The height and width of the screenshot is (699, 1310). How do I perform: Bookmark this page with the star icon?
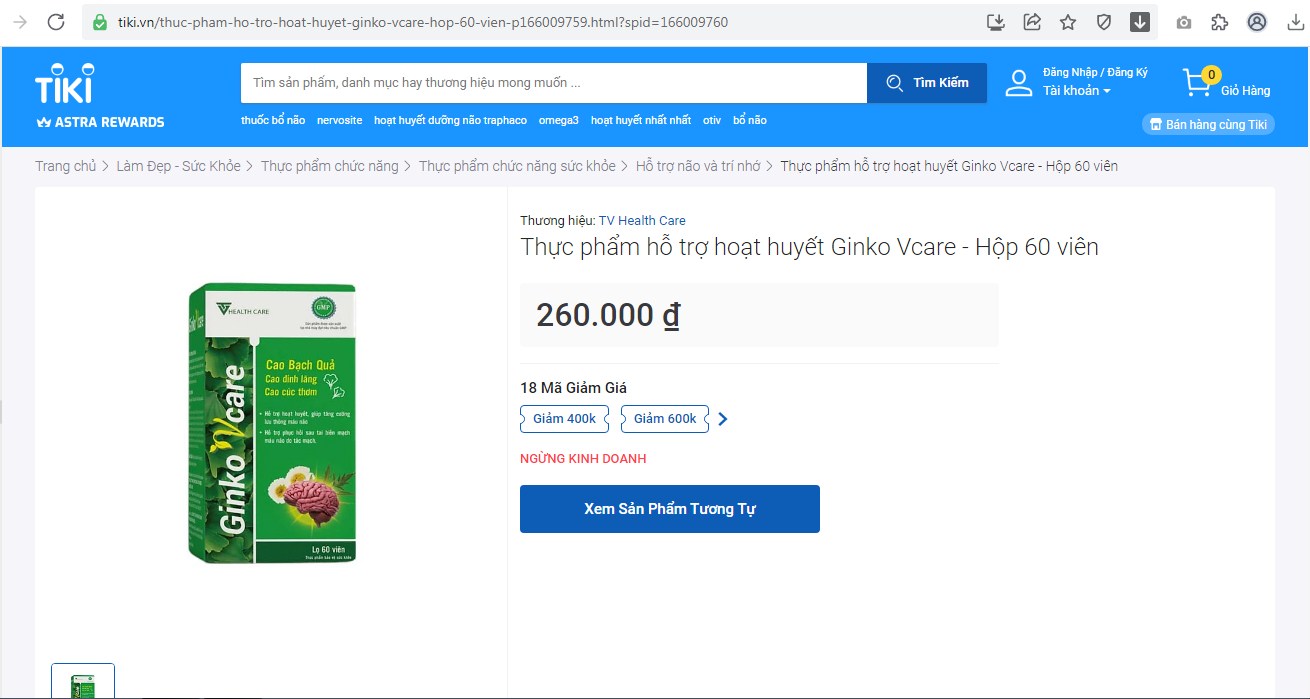point(1068,22)
